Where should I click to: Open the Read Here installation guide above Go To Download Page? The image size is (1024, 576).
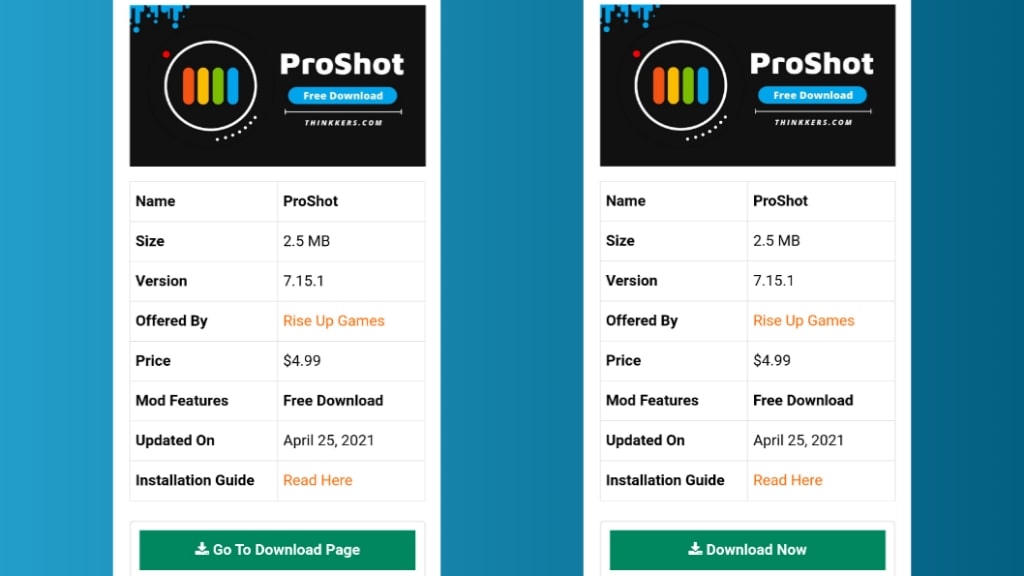[318, 480]
